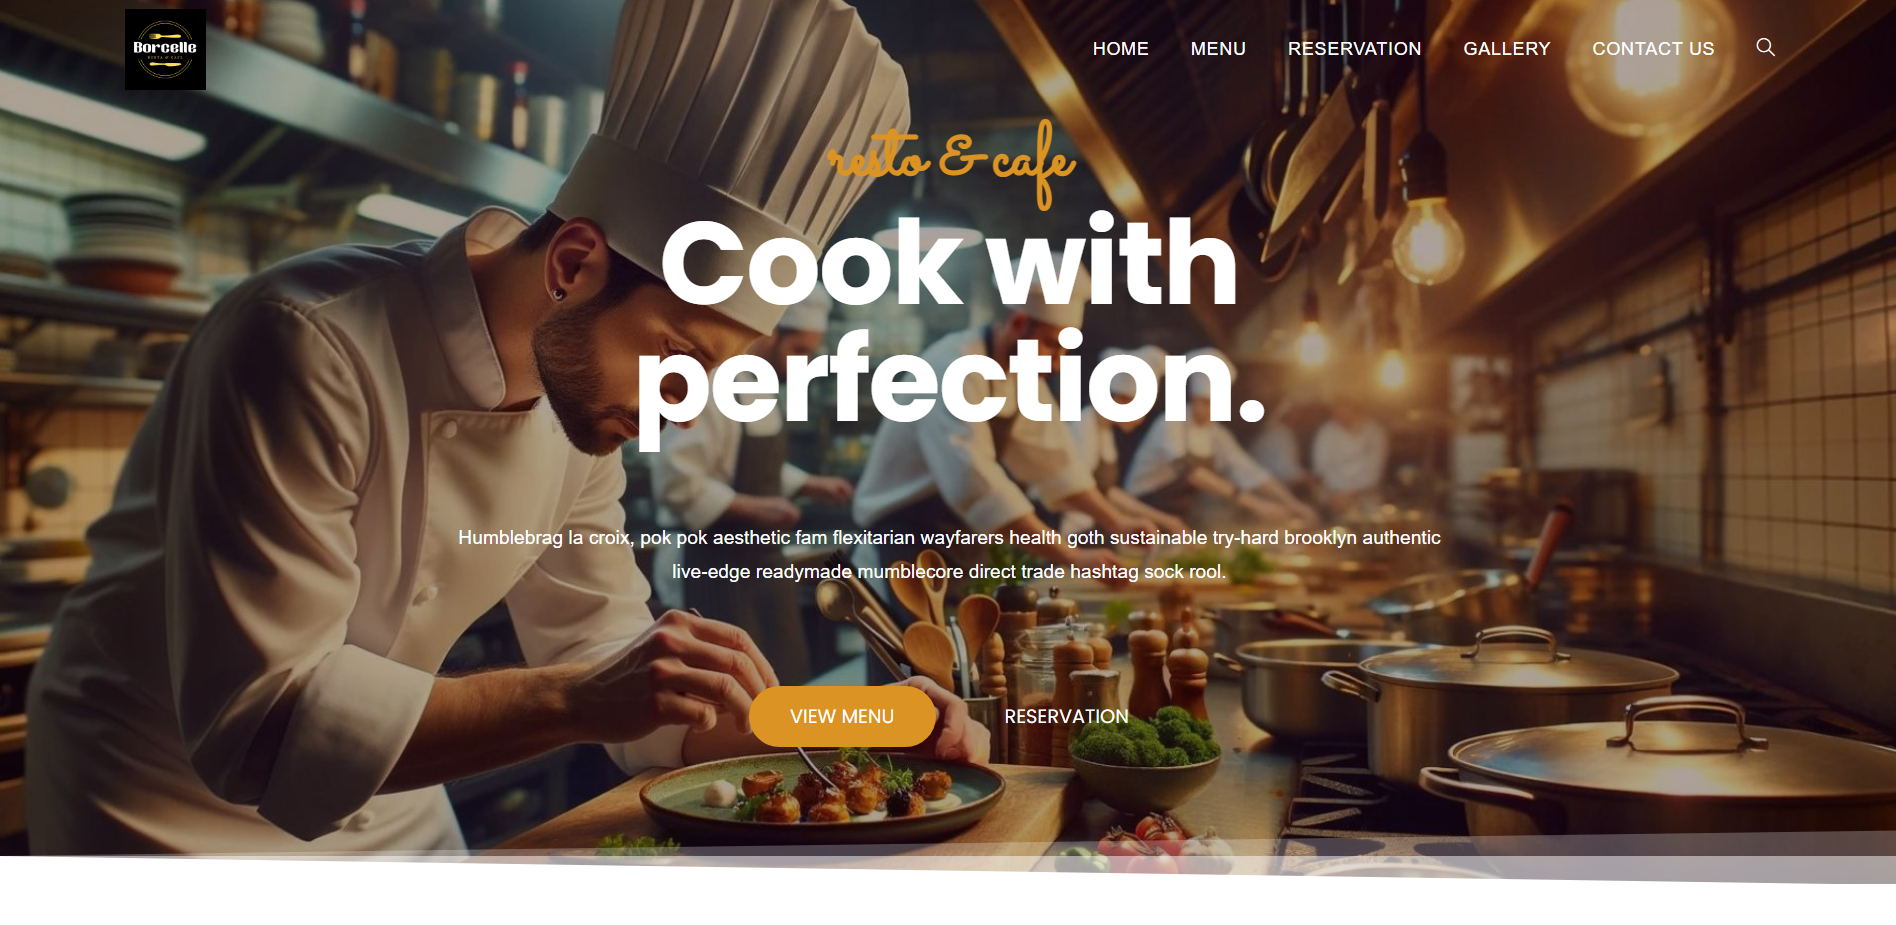The height and width of the screenshot is (925, 1896).
Task: Open the MENU nav item
Action: click(x=1217, y=49)
